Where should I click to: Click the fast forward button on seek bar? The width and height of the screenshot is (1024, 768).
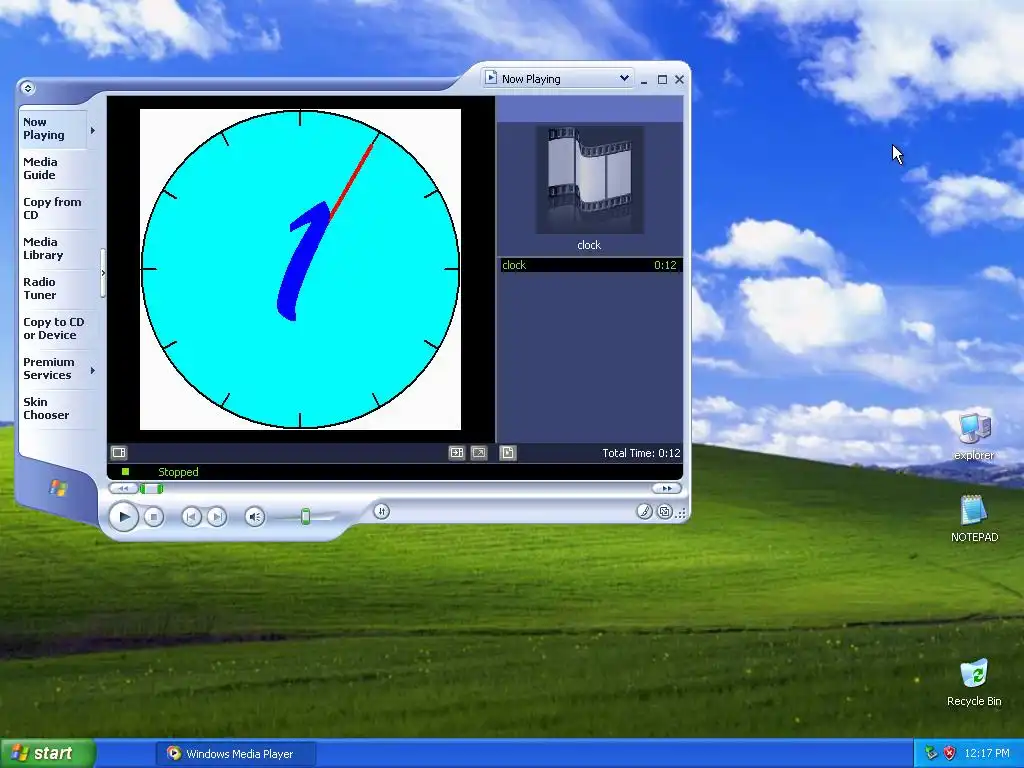(666, 488)
